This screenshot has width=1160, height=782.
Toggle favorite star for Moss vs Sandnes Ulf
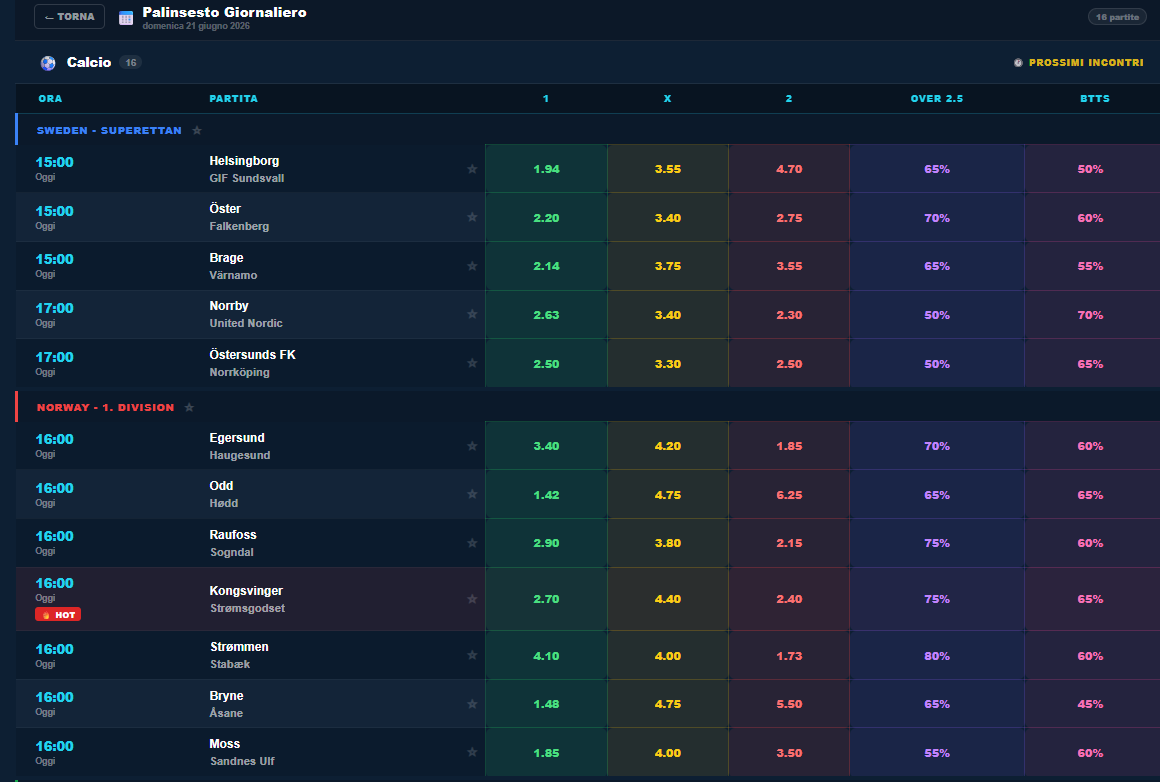[472, 752]
